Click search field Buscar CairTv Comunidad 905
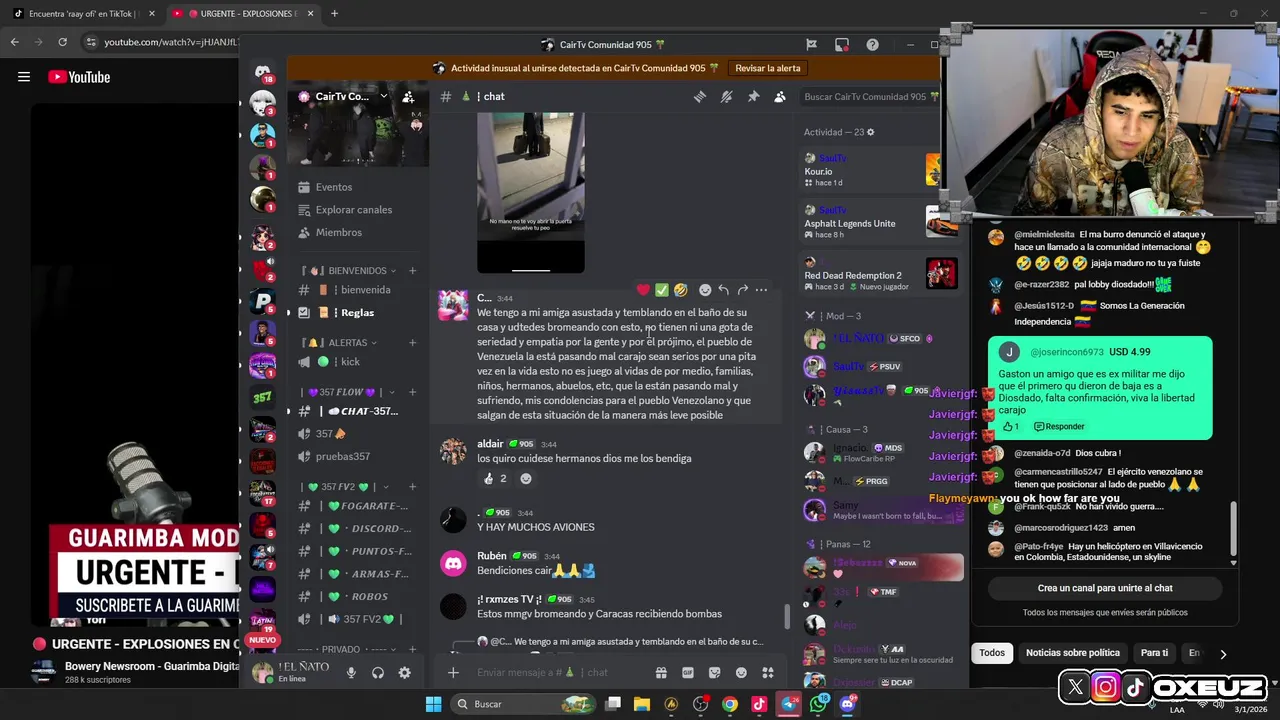 (870, 97)
